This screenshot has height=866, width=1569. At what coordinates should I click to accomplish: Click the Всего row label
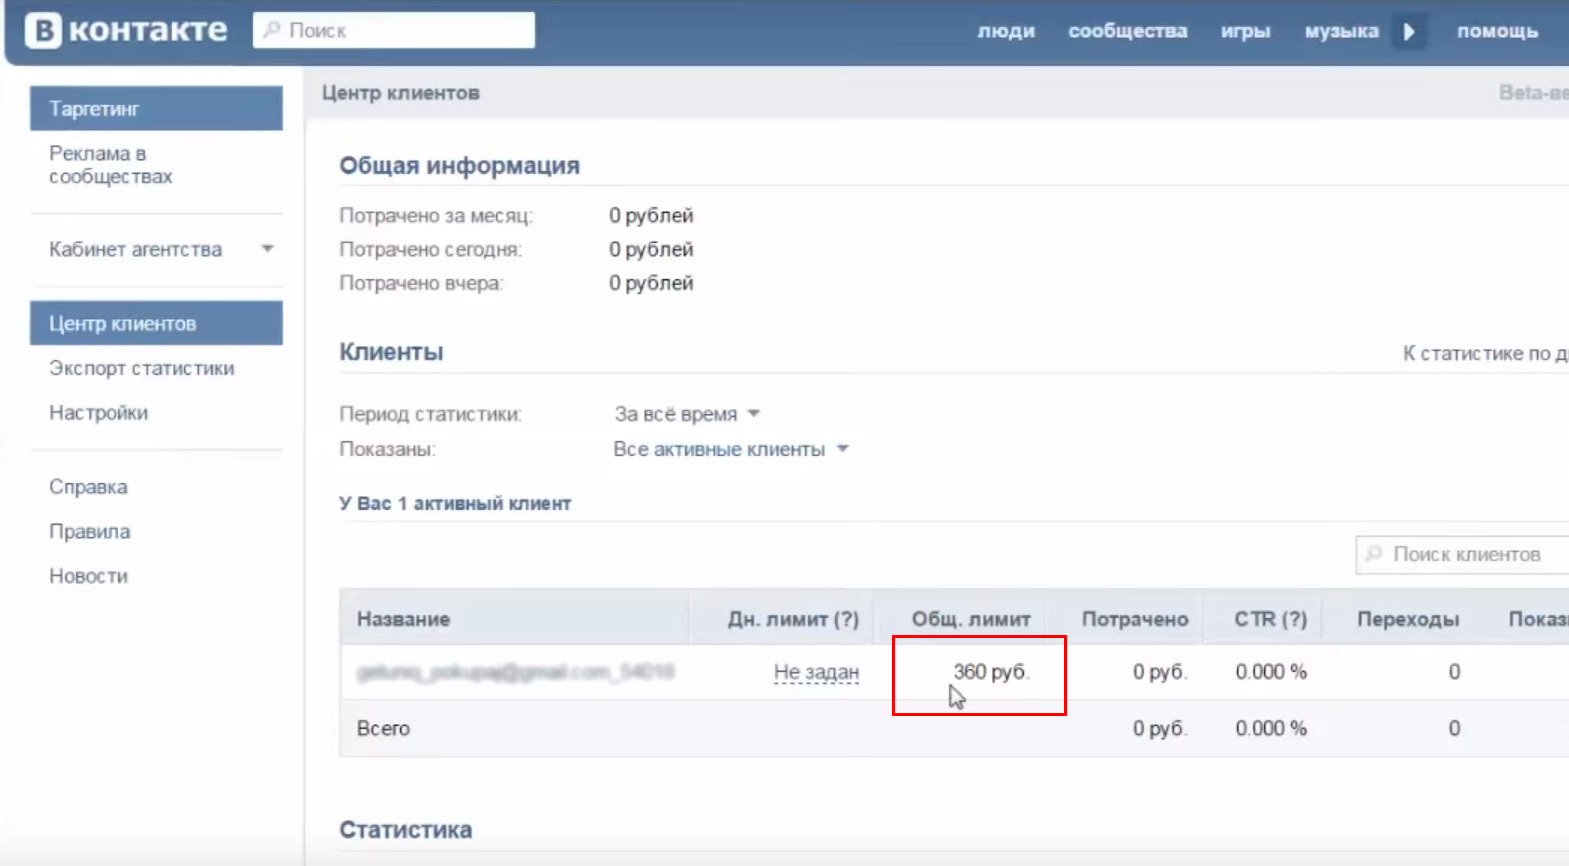[383, 728]
